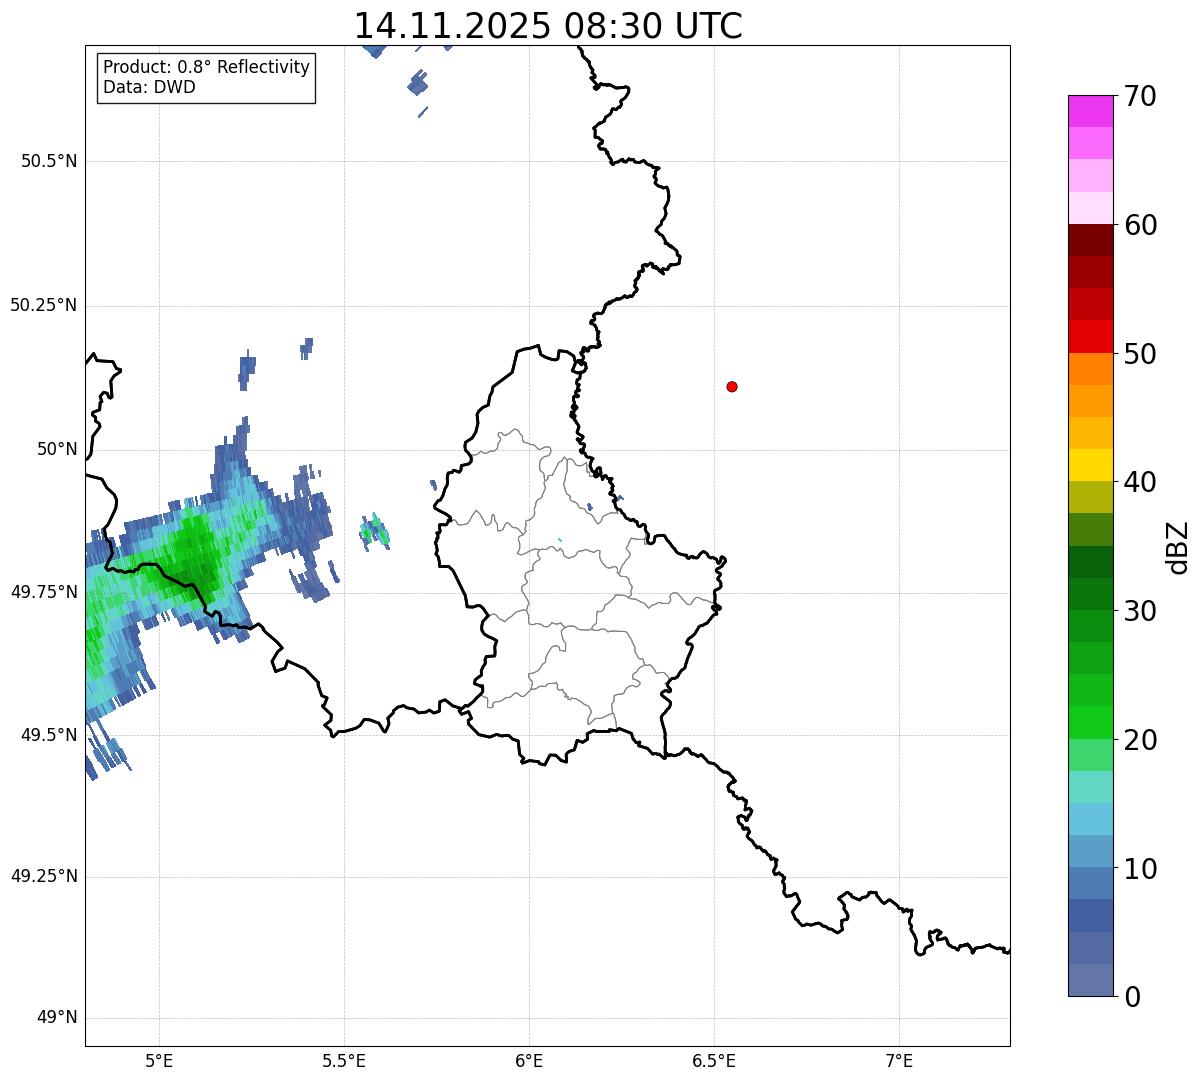Click 'Product: 0.8° Reflectivity' text
The image size is (1202, 1081).
coord(207,67)
